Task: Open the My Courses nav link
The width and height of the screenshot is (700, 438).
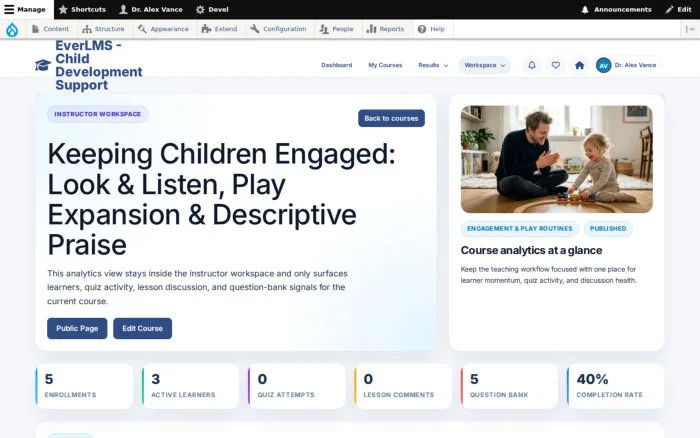Action: [385, 65]
